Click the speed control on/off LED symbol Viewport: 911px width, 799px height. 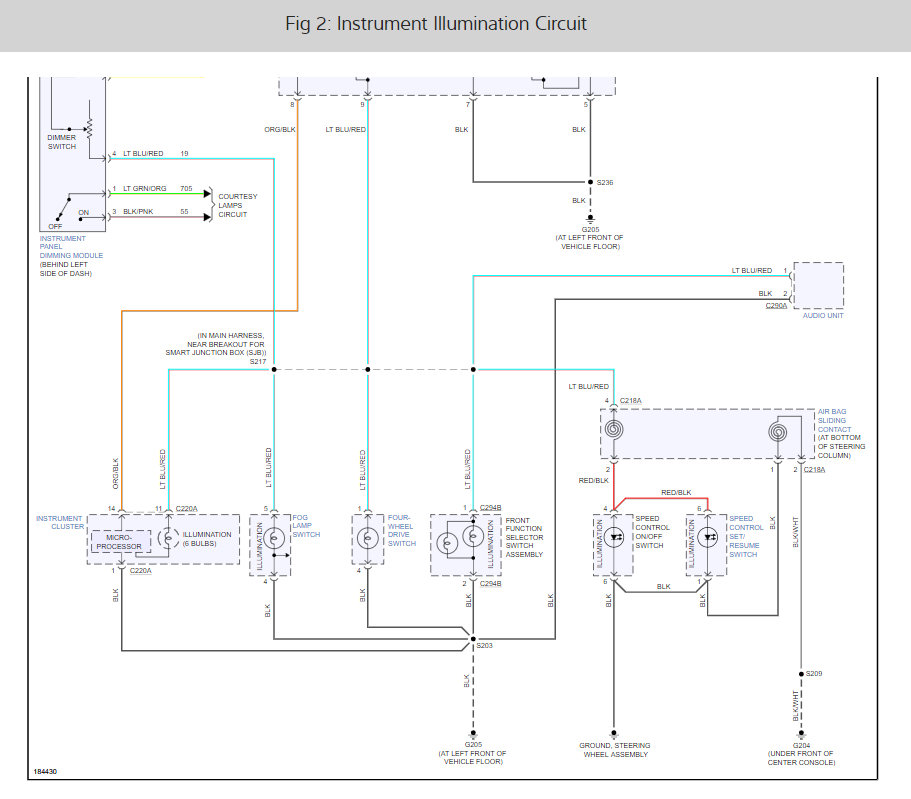point(614,538)
